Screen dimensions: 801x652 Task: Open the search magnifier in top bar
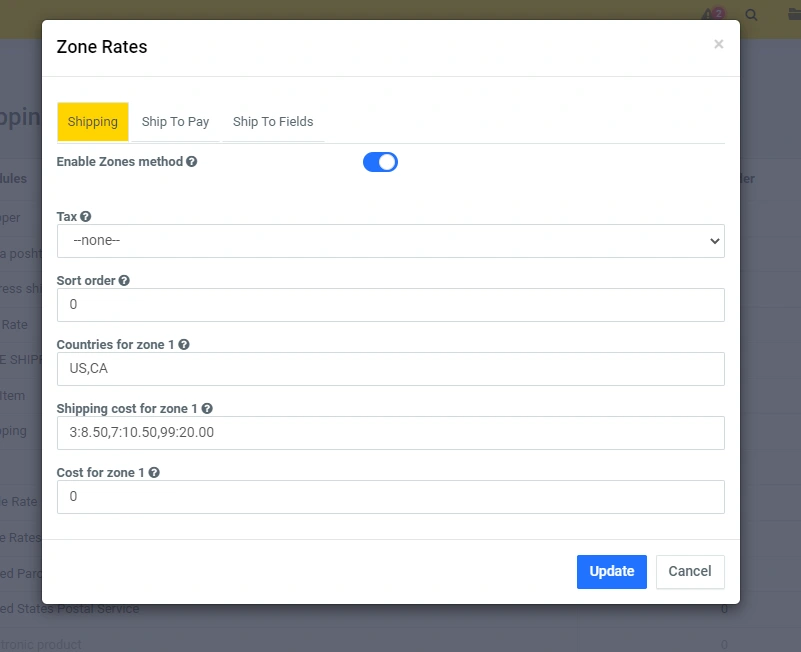[x=751, y=15]
